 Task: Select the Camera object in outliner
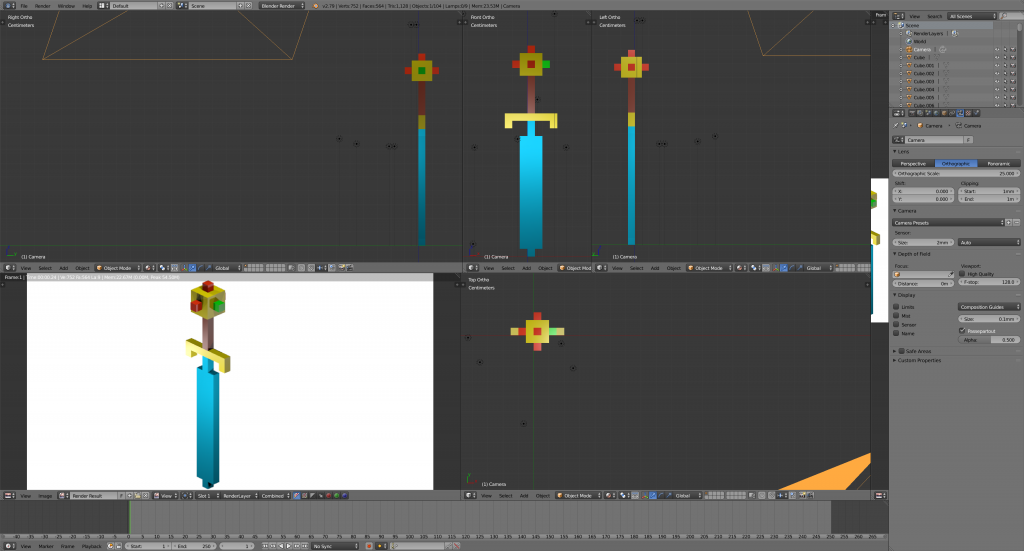pyautogui.click(x=921, y=49)
